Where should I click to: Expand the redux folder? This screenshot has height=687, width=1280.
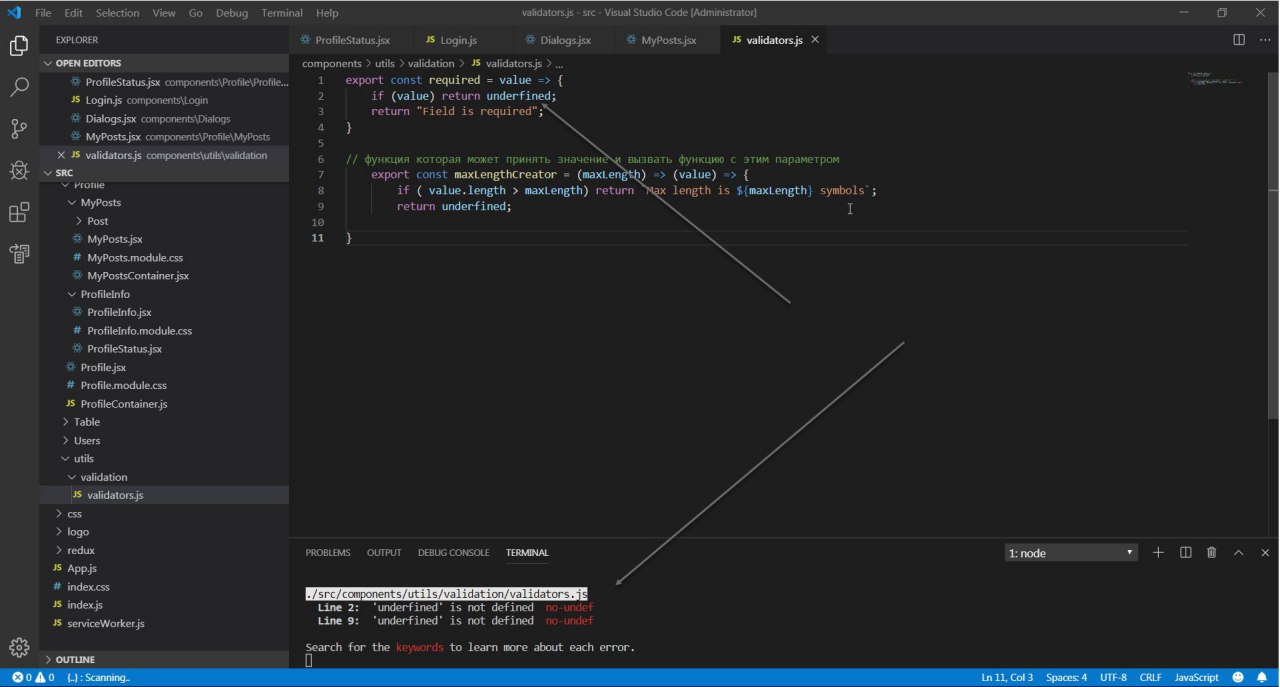tap(80, 550)
